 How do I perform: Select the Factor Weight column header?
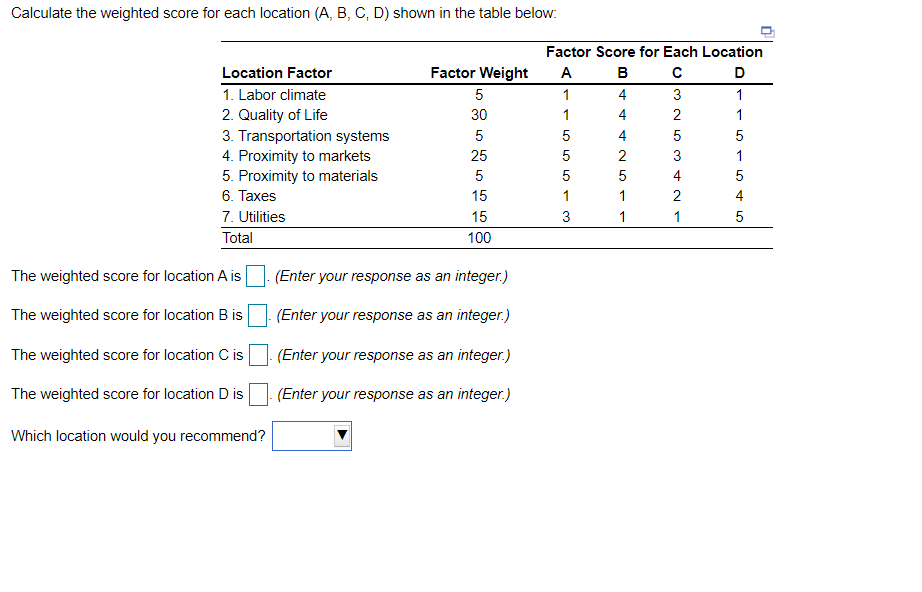(479, 72)
